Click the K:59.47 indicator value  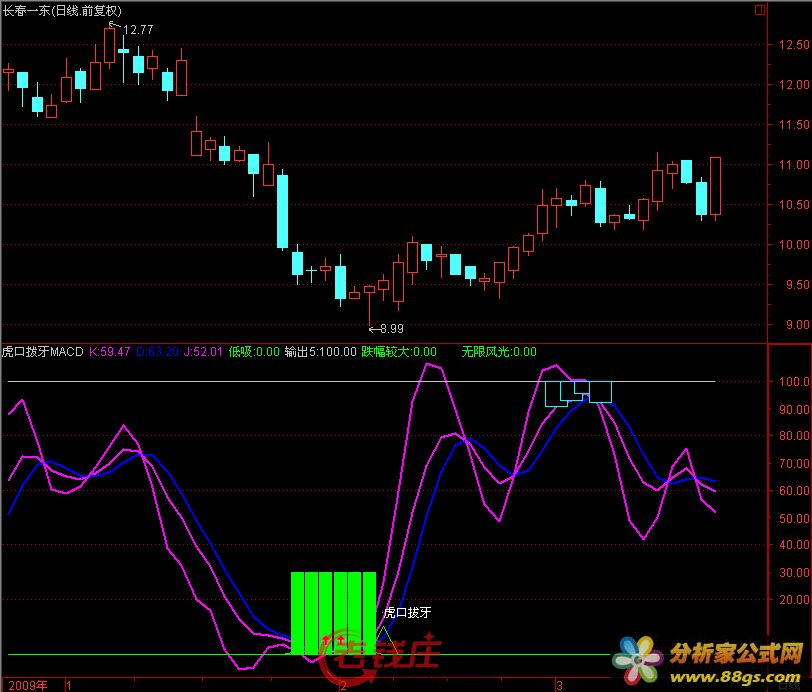109,352
